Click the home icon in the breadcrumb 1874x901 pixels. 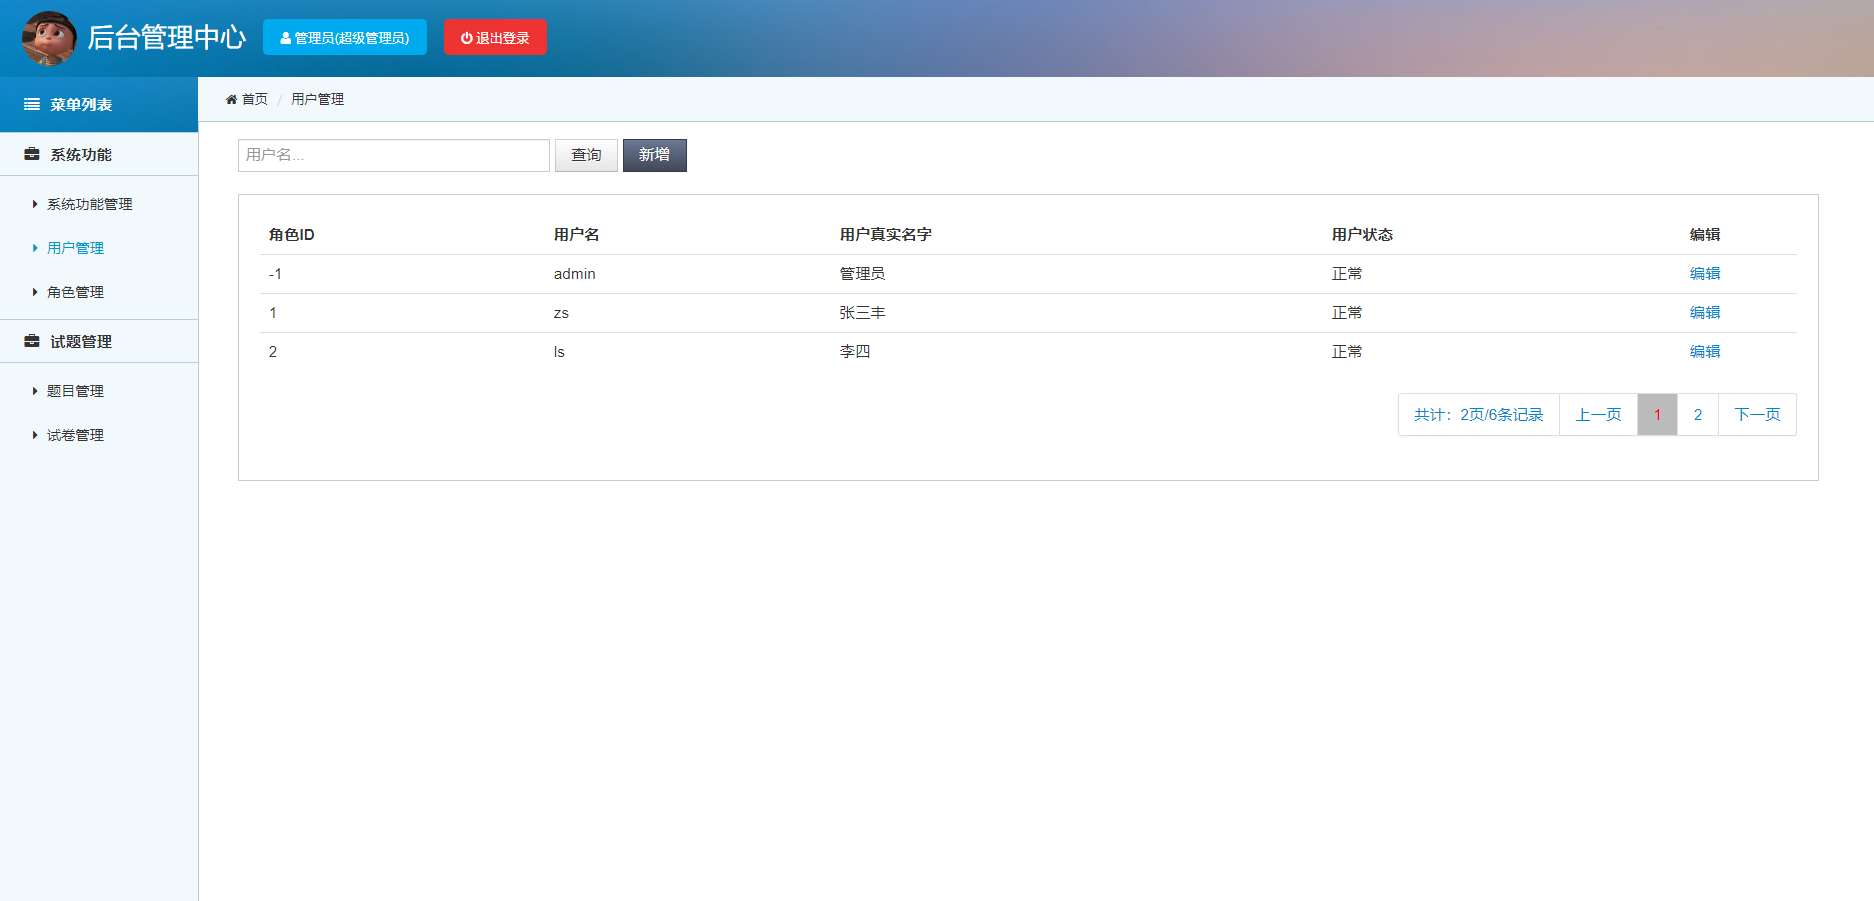pos(231,98)
